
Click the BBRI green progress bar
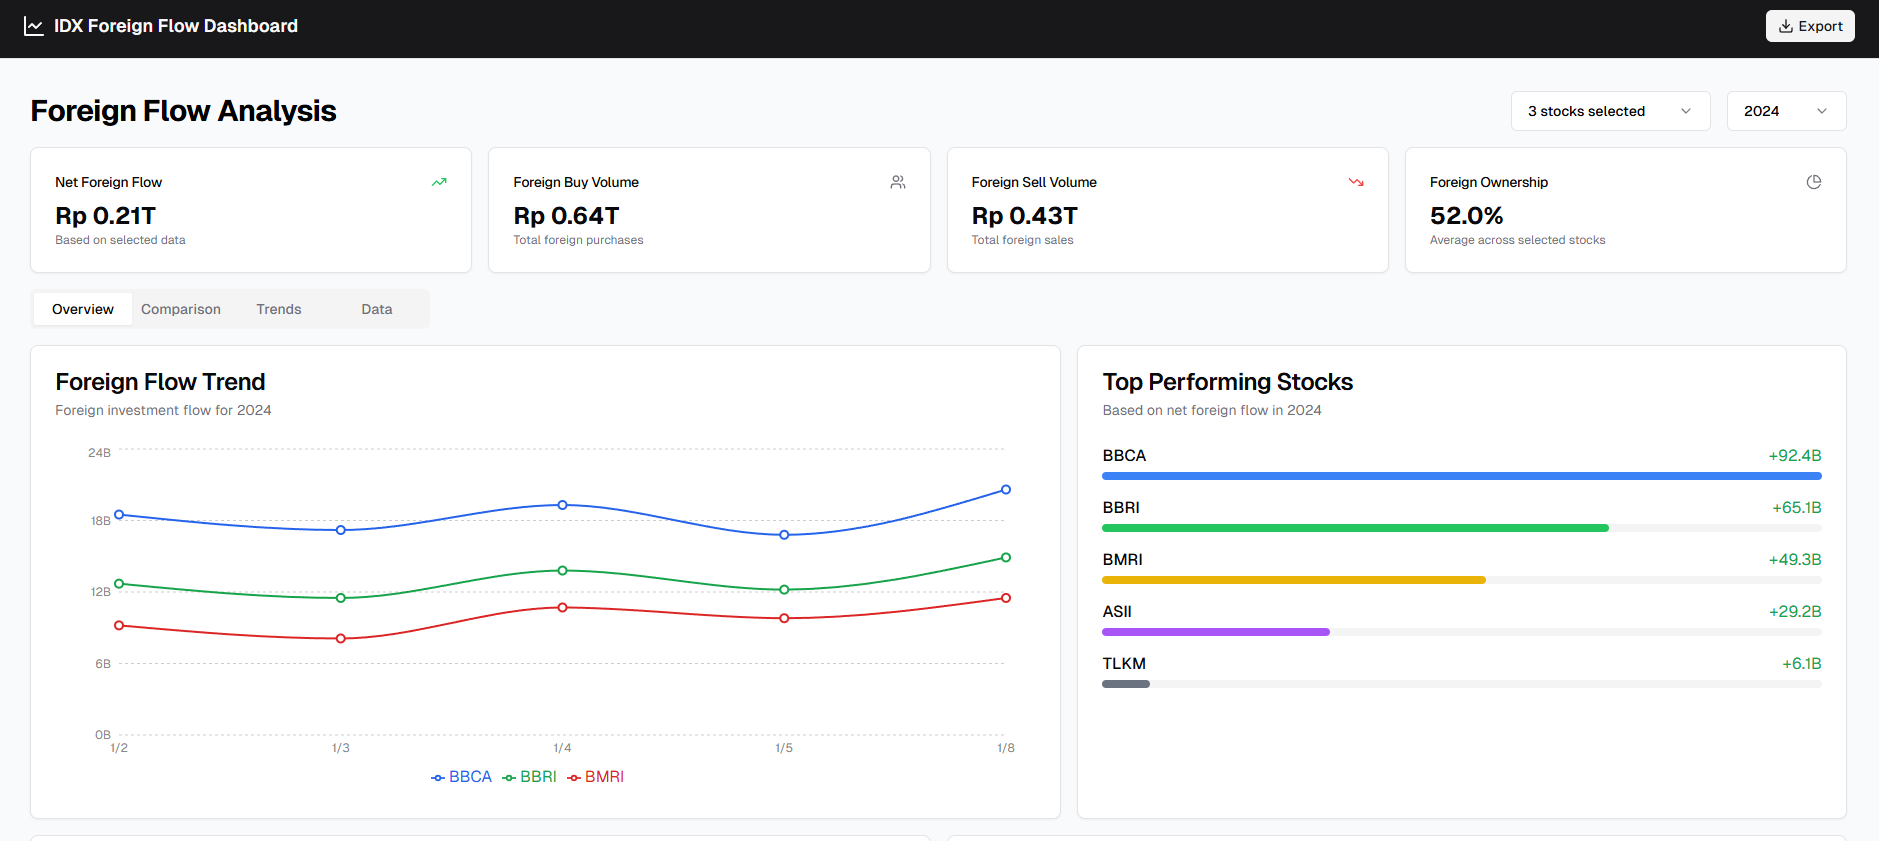click(x=1355, y=528)
